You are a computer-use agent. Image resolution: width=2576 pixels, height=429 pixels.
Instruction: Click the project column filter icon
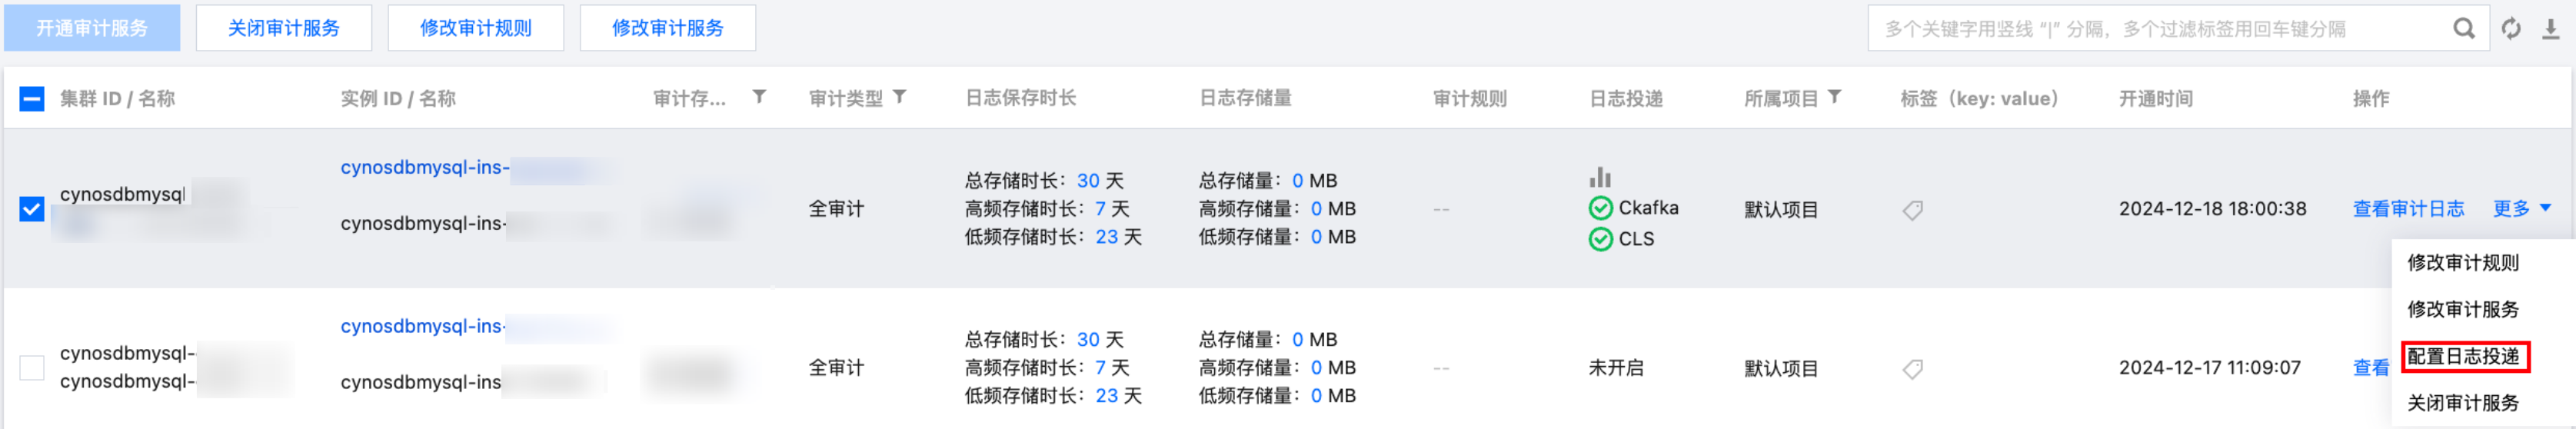pos(1835,97)
